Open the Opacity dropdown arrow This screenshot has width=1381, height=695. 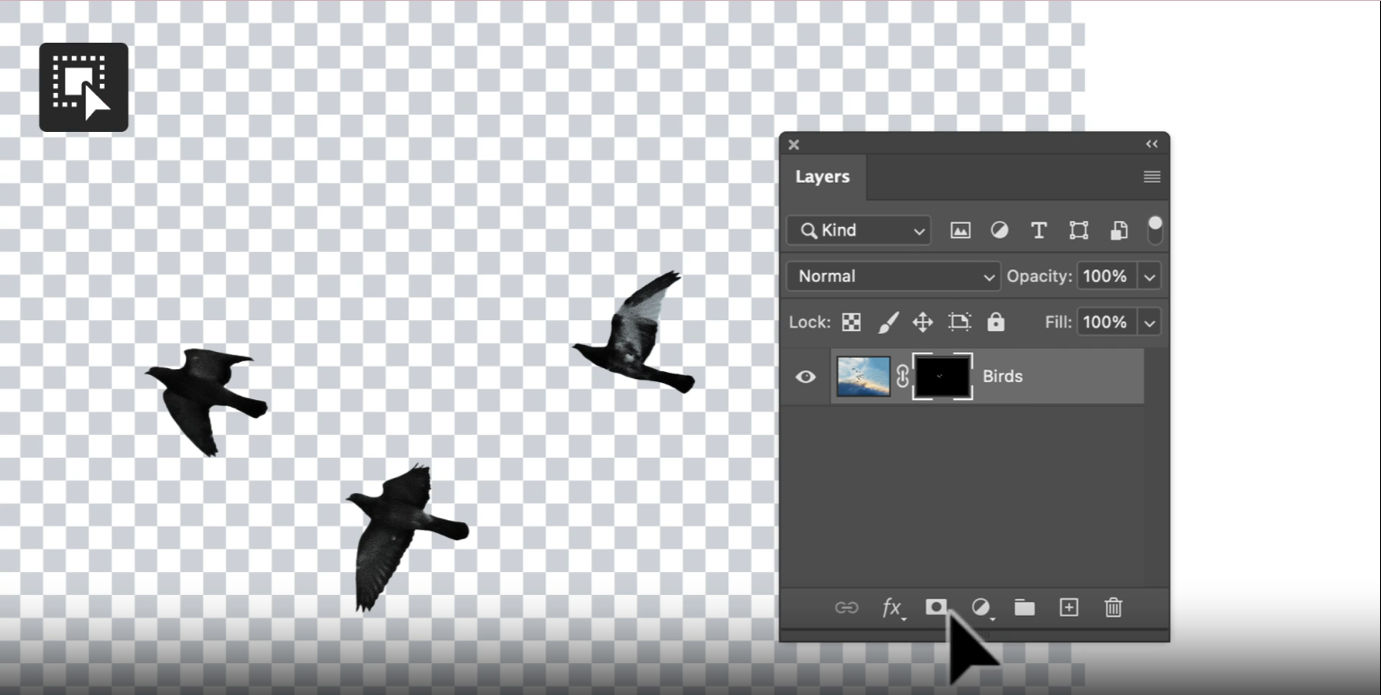[x=1149, y=276]
